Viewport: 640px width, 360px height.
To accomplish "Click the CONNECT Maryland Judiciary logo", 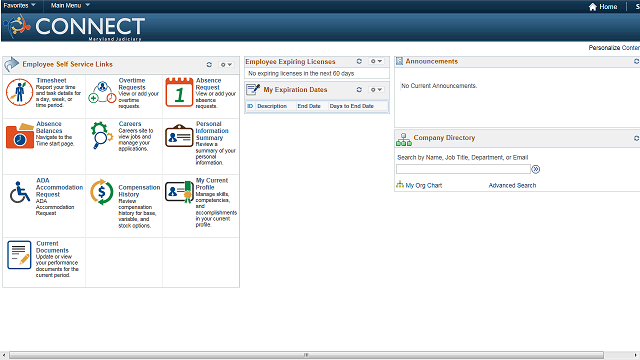I will coord(75,27).
